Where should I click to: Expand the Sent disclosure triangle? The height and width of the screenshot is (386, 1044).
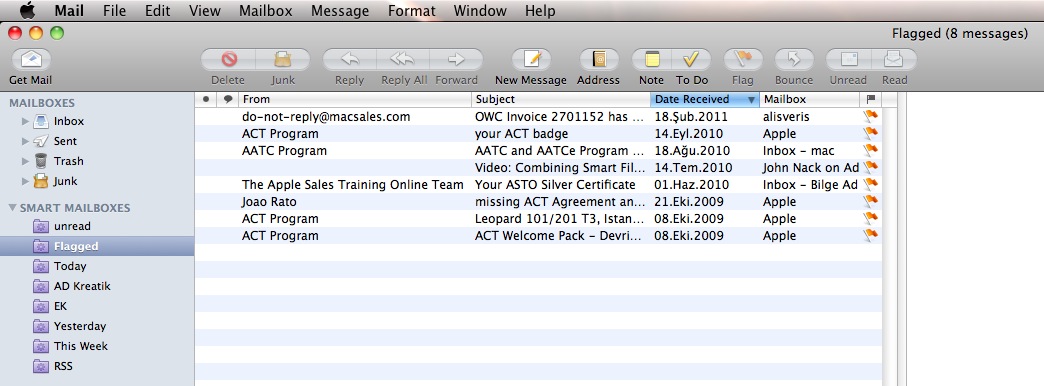point(25,141)
